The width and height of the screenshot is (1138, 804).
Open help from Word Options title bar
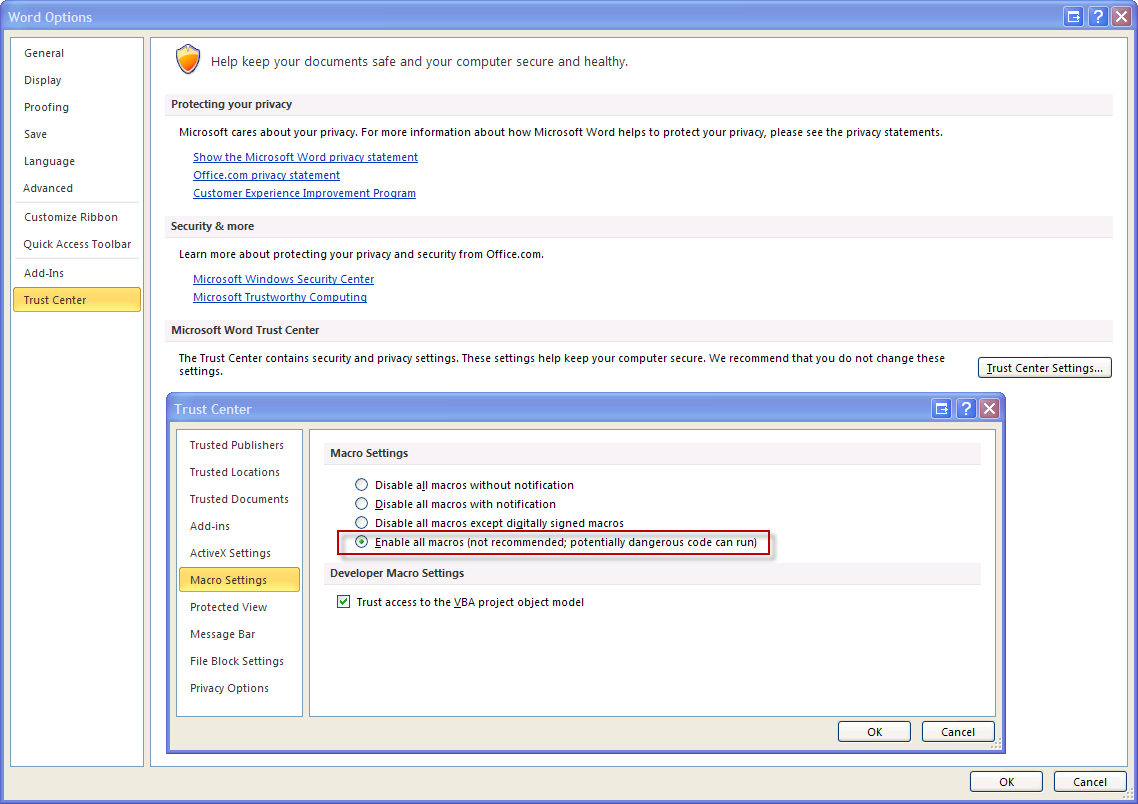click(x=1097, y=16)
